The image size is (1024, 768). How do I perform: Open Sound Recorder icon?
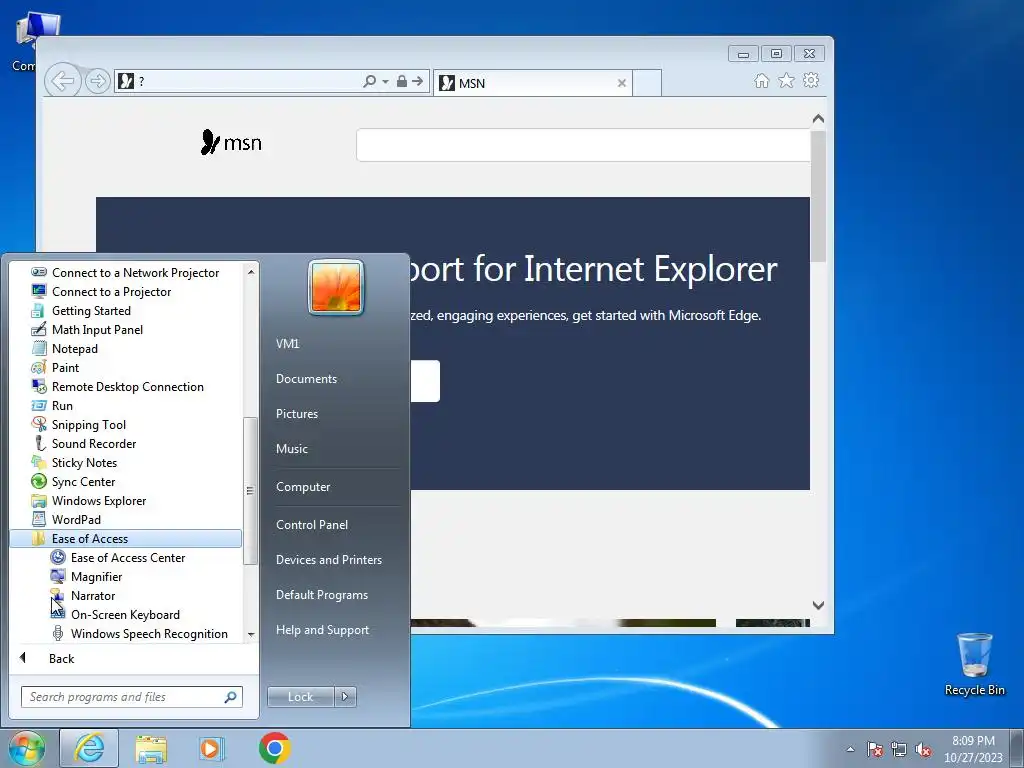coord(39,443)
